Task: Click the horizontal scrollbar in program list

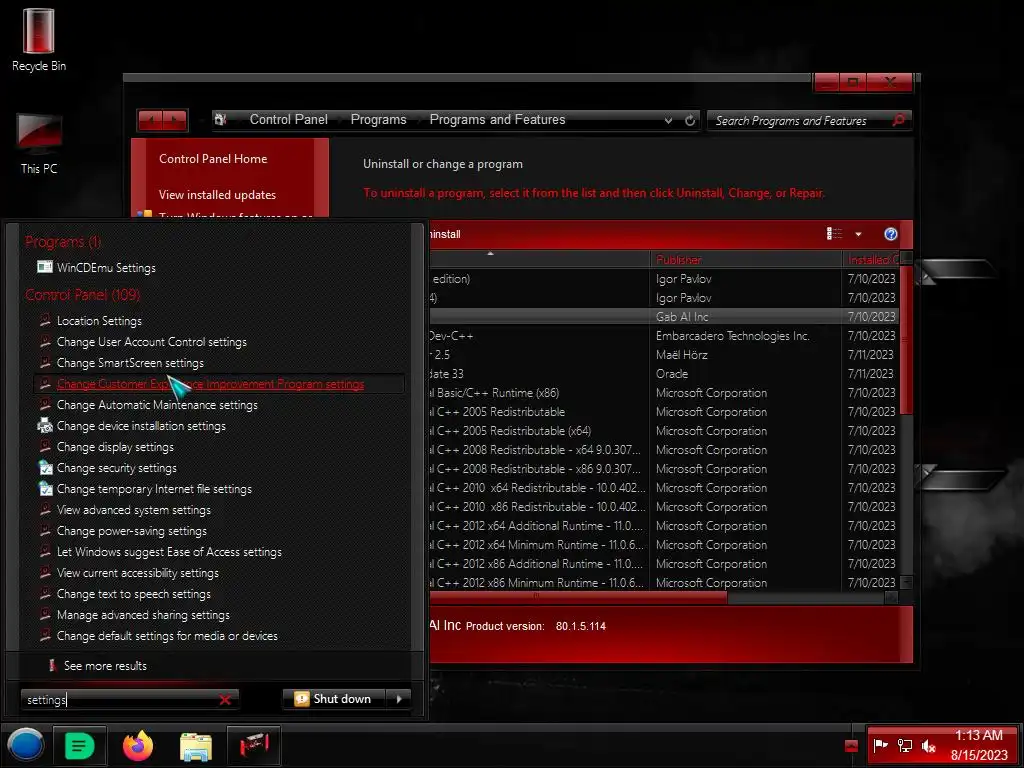Action: pos(578,597)
